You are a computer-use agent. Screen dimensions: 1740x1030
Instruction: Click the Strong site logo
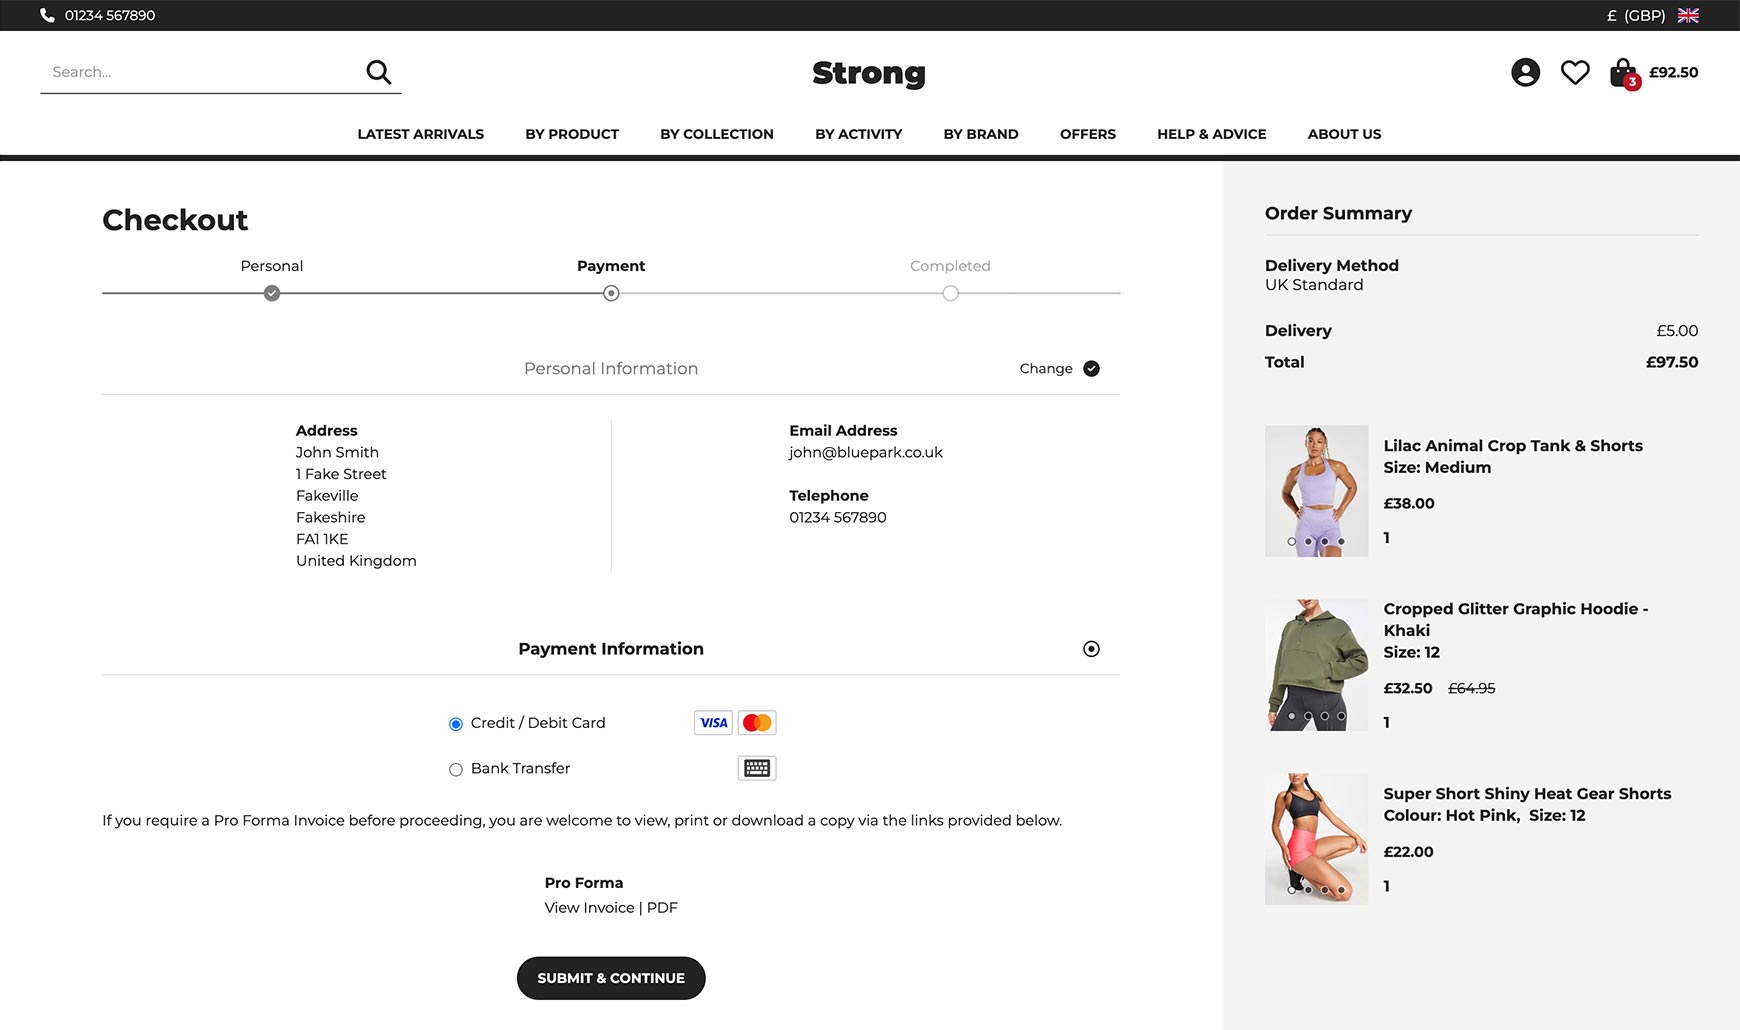click(x=869, y=73)
